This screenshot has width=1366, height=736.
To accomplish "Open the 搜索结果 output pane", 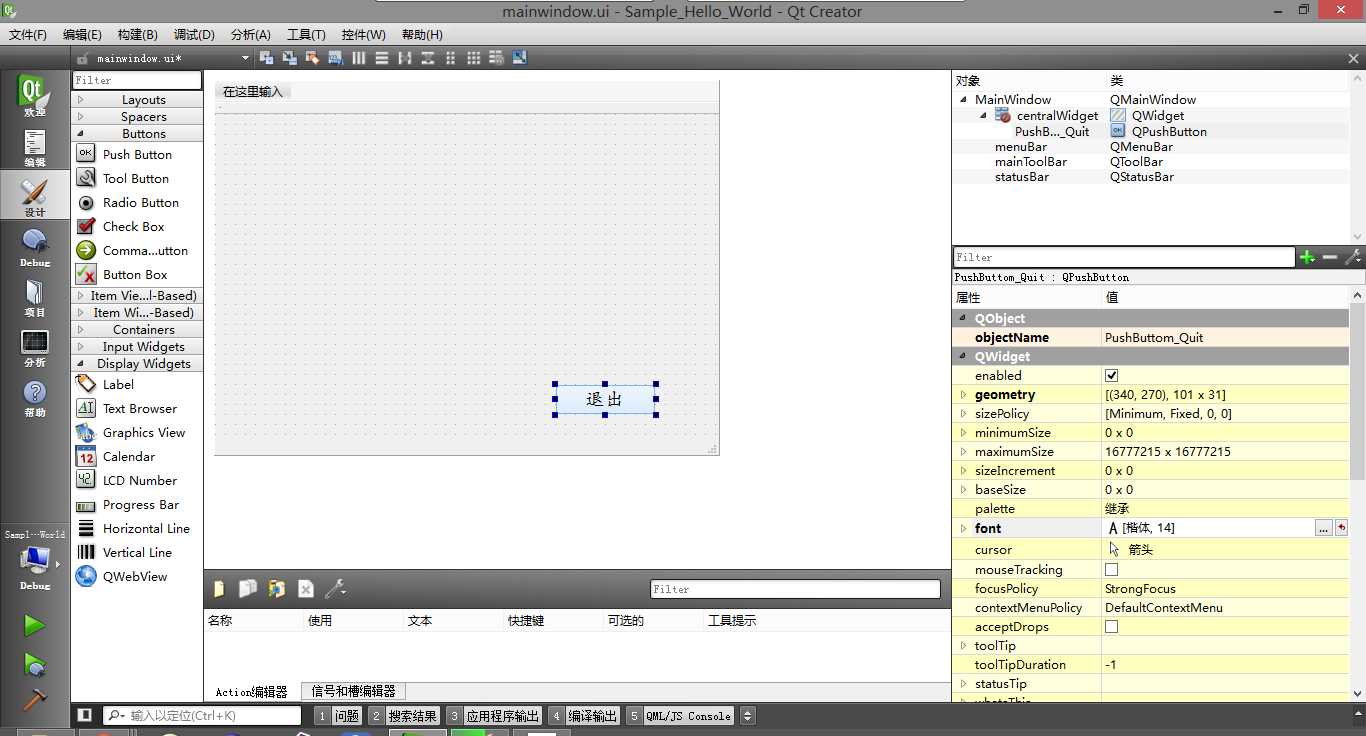I will (404, 716).
